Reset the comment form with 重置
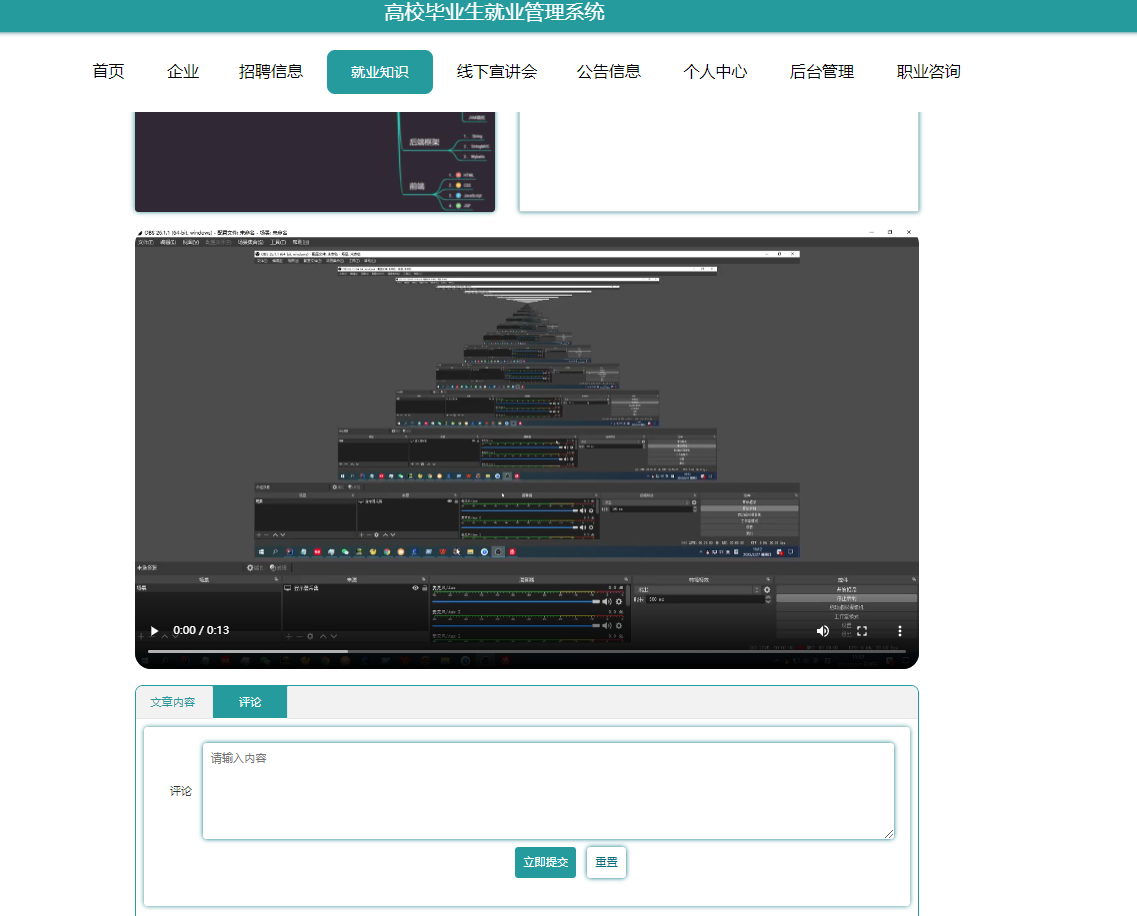Viewport: 1137px width, 916px height. 606,862
